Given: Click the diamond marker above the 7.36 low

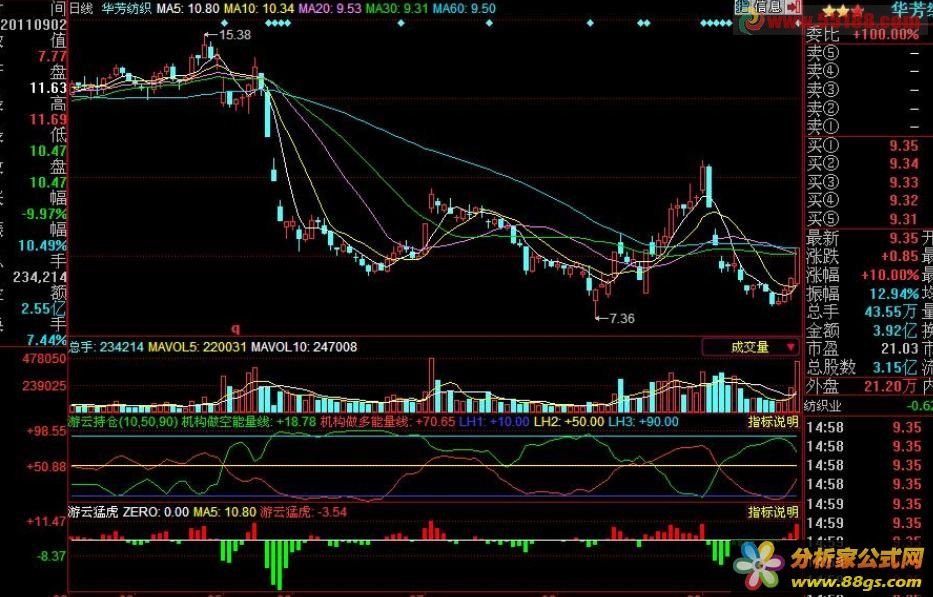Looking at the screenshot, I should 590,23.
